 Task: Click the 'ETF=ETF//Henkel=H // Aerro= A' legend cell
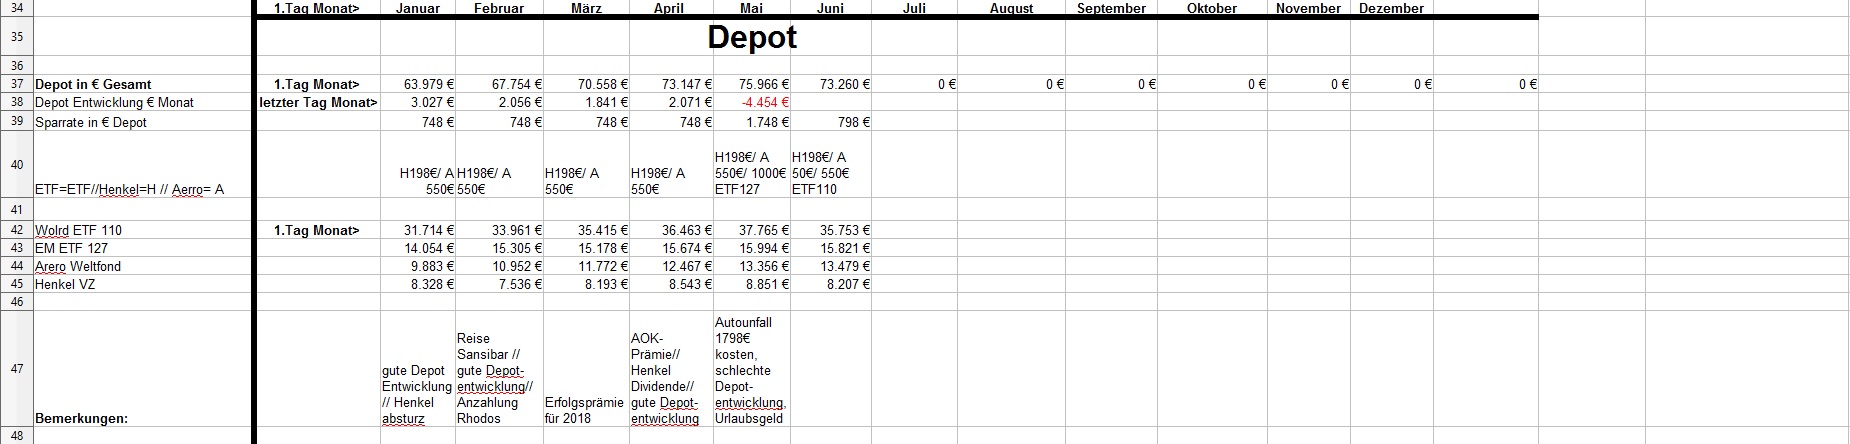pos(142,164)
